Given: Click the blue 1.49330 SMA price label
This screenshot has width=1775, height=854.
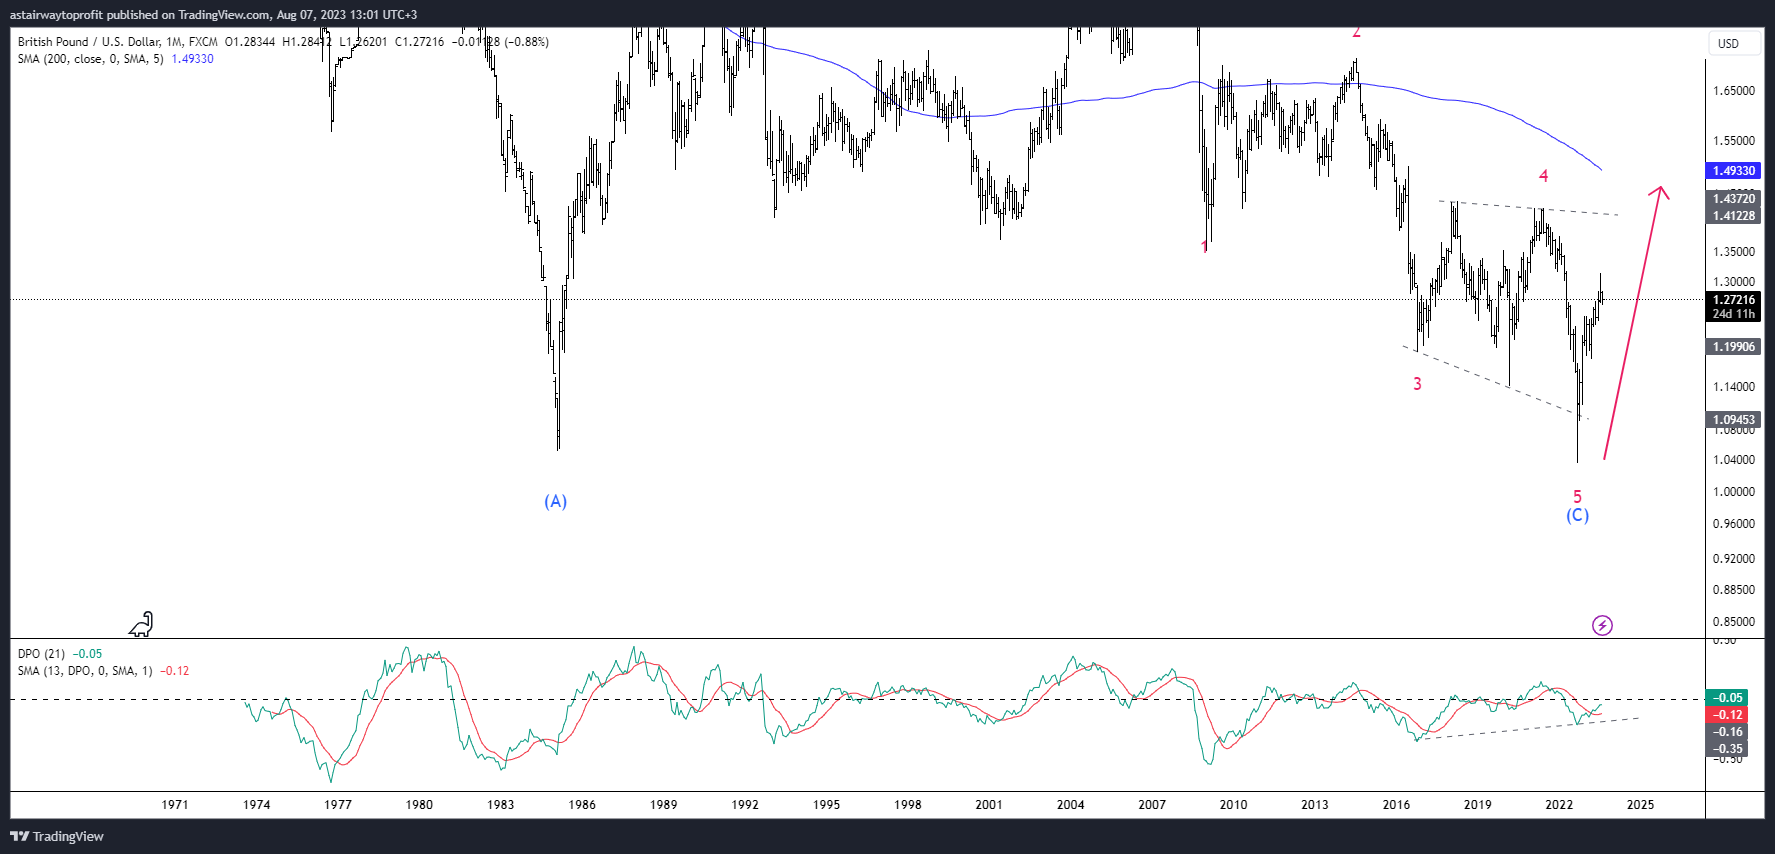Looking at the screenshot, I should pos(1734,171).
